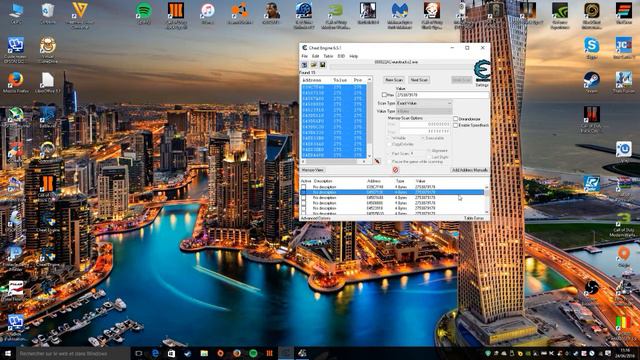This screenshot has width=640, height=360.
Task: Click the Type column header in address table
Action: tap(400, 181)
